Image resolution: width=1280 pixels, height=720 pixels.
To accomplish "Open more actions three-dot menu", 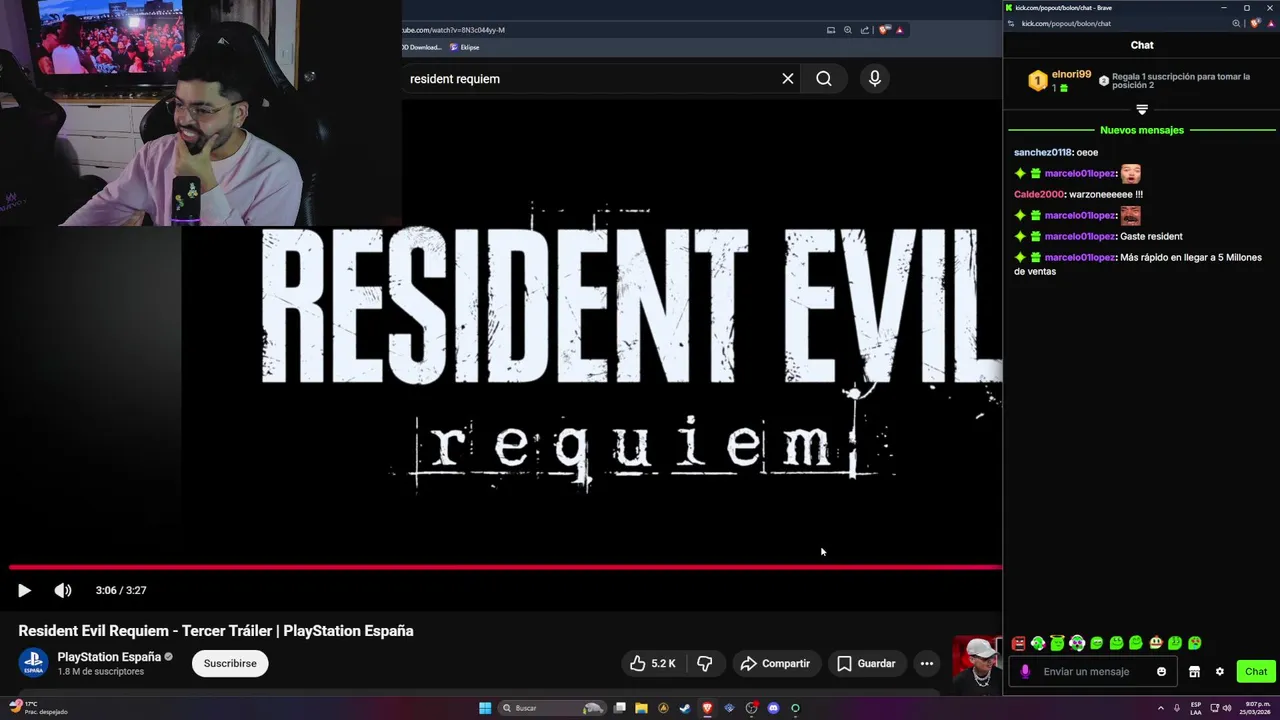I will pyautogui.click(x=927, y=663).
